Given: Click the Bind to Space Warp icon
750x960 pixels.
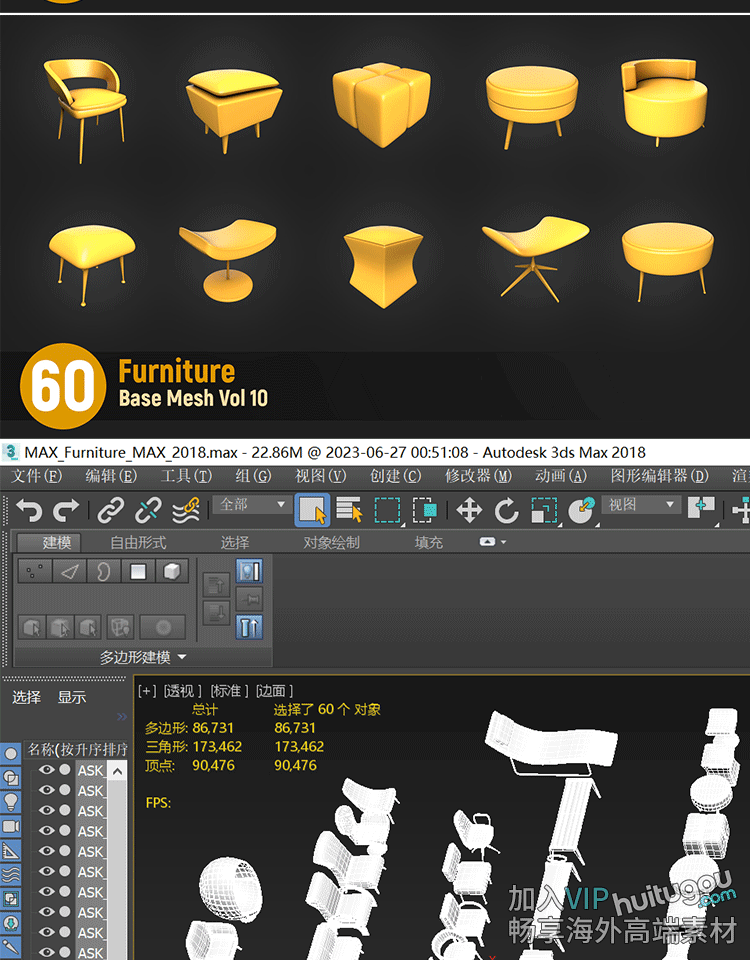Looking at the screenshot, I should (x=186, y=510).
